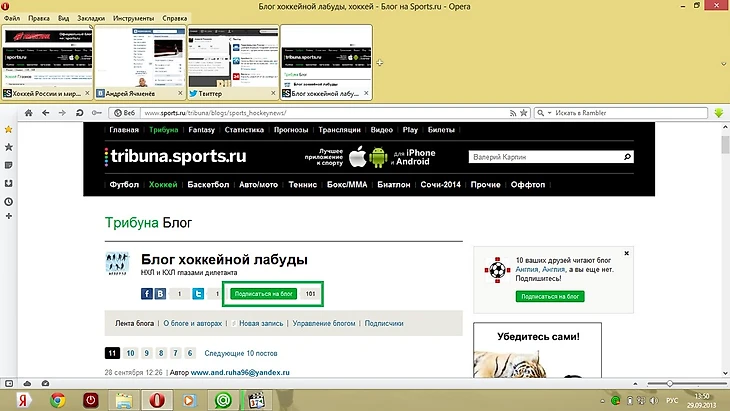Click the password wand key icon
730x411 pixels.
[96, 113]
